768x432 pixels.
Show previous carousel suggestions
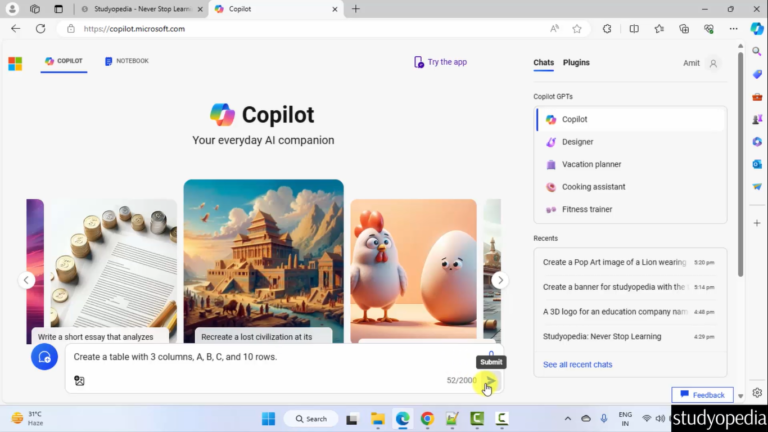pos(26,280)
